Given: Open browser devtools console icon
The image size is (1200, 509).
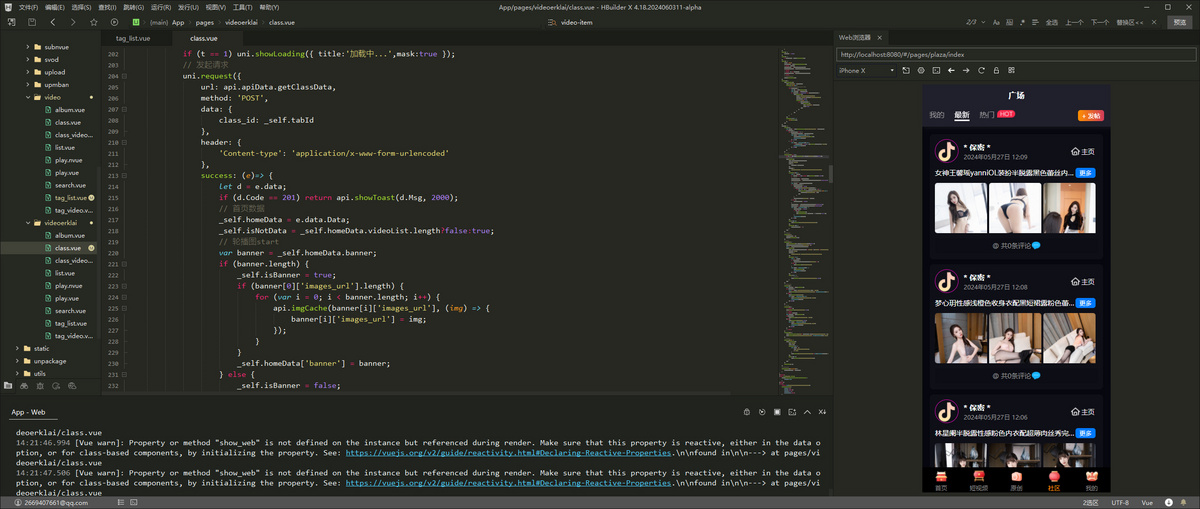Looking at the screenshot, I should tap(936, 70).
